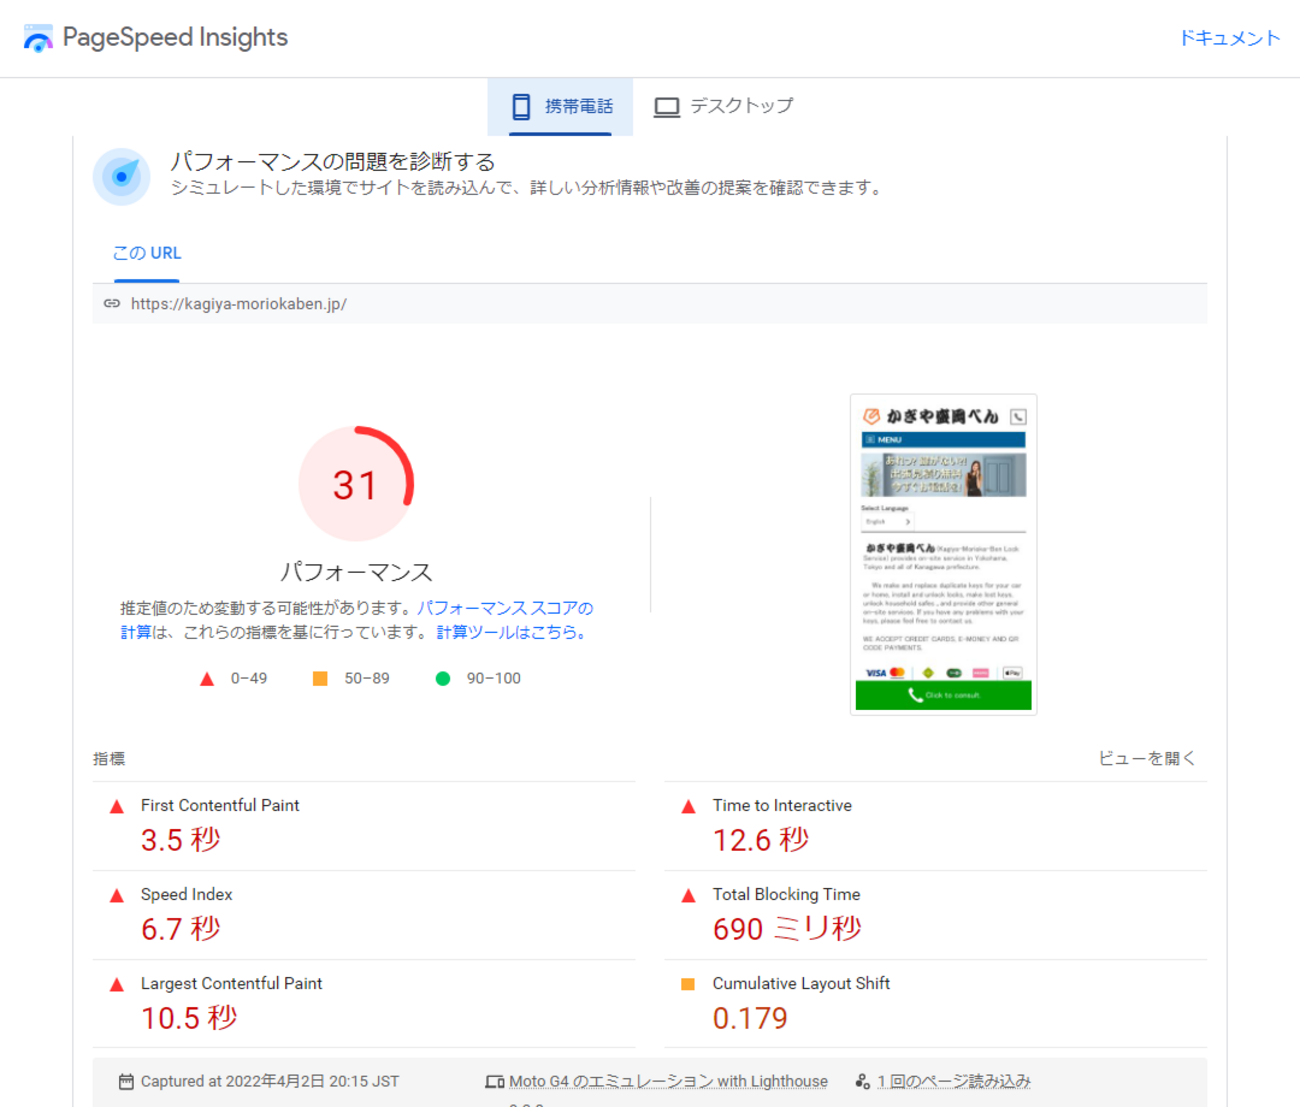Click the page-load count icon in the footer
The image size is (1300, 1107).
(862, 1082)
